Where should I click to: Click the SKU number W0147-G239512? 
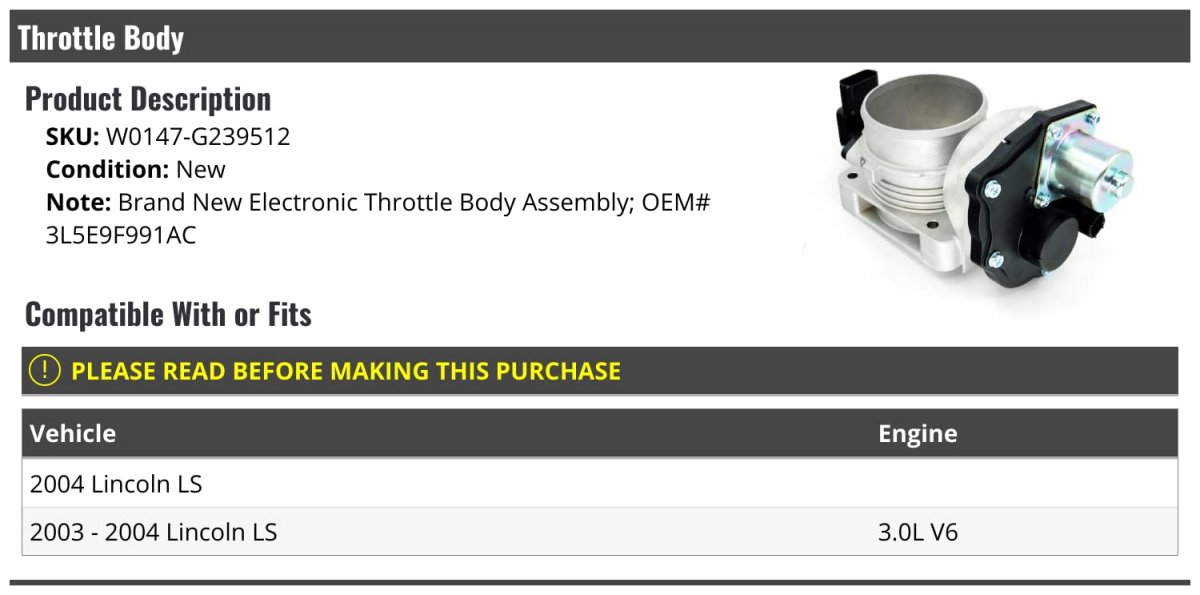coord(198,137)
